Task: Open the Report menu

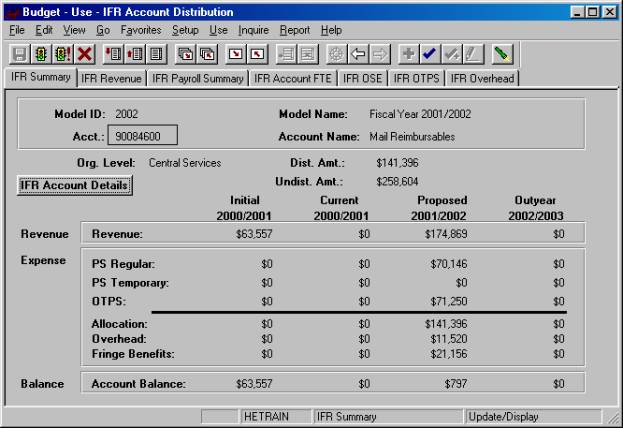Action: click(297, 30)
